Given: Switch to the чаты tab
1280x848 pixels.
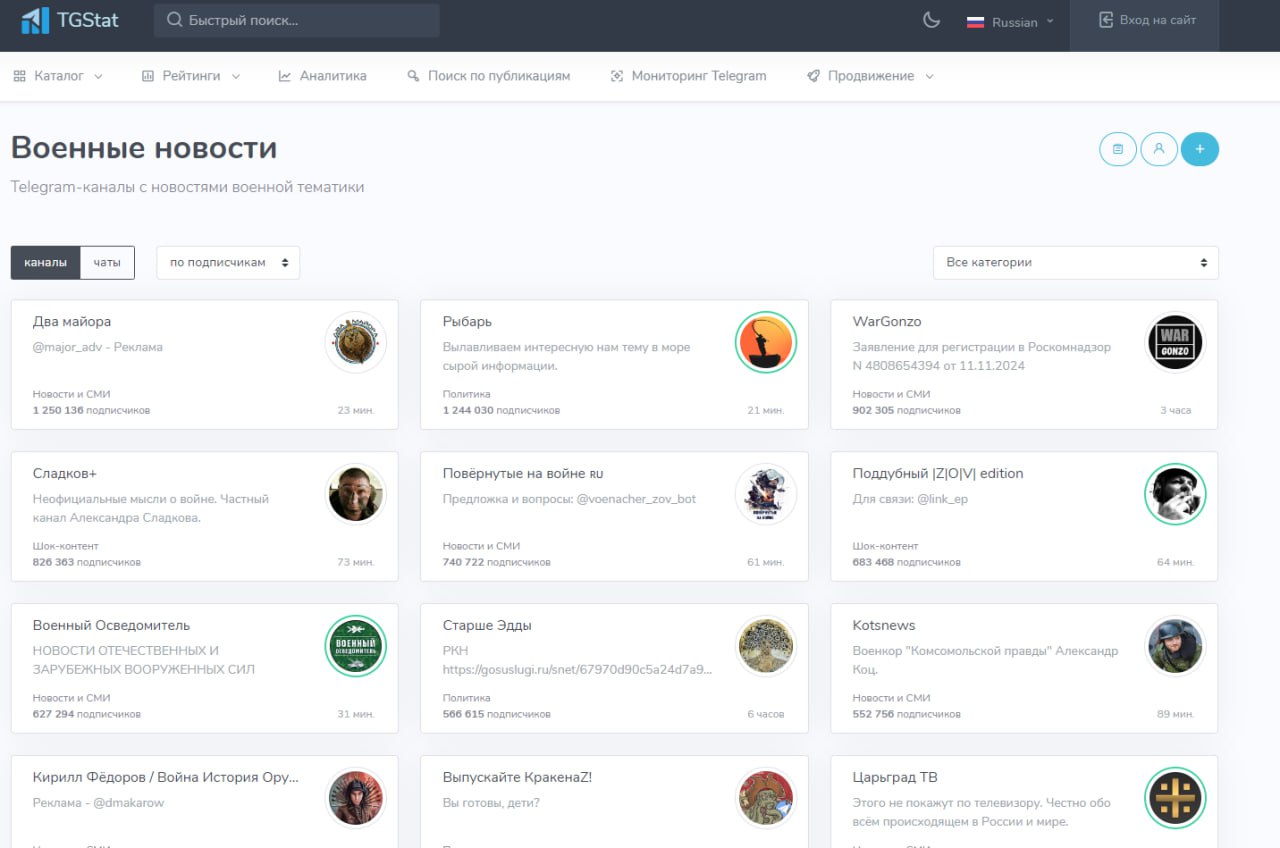Looking at the screenshot, I should (107, 262).
